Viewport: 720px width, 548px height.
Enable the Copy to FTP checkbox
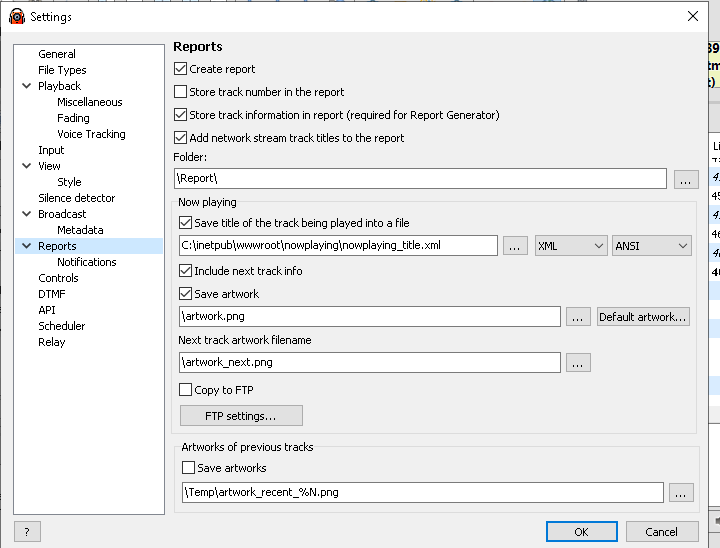tap(186, 390)
